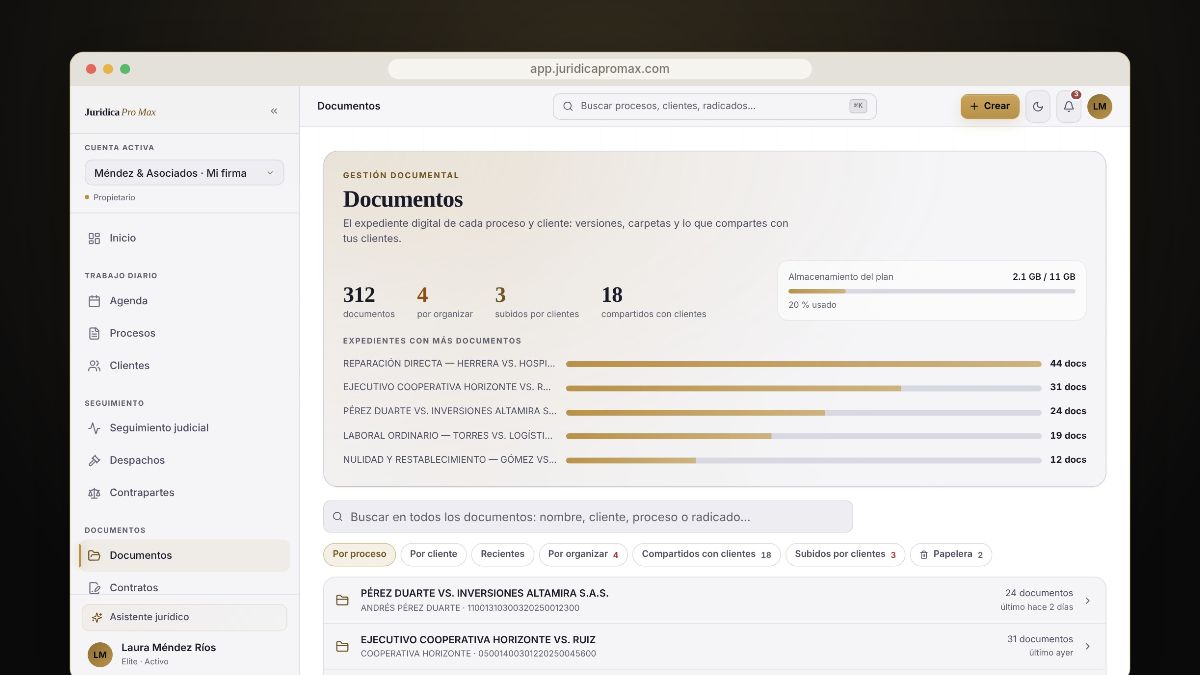Focus the global Buscar procesos search field
The height and width of the screenshot is (675, 1200).
point(714,106)
